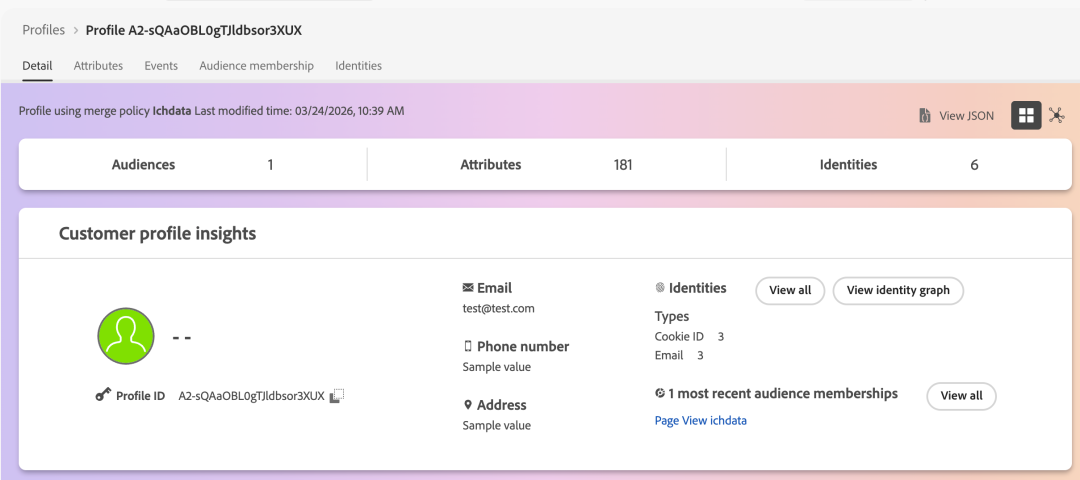Click View all for audience memberships
Screen dimensions: 1080x480
(961, 396)
